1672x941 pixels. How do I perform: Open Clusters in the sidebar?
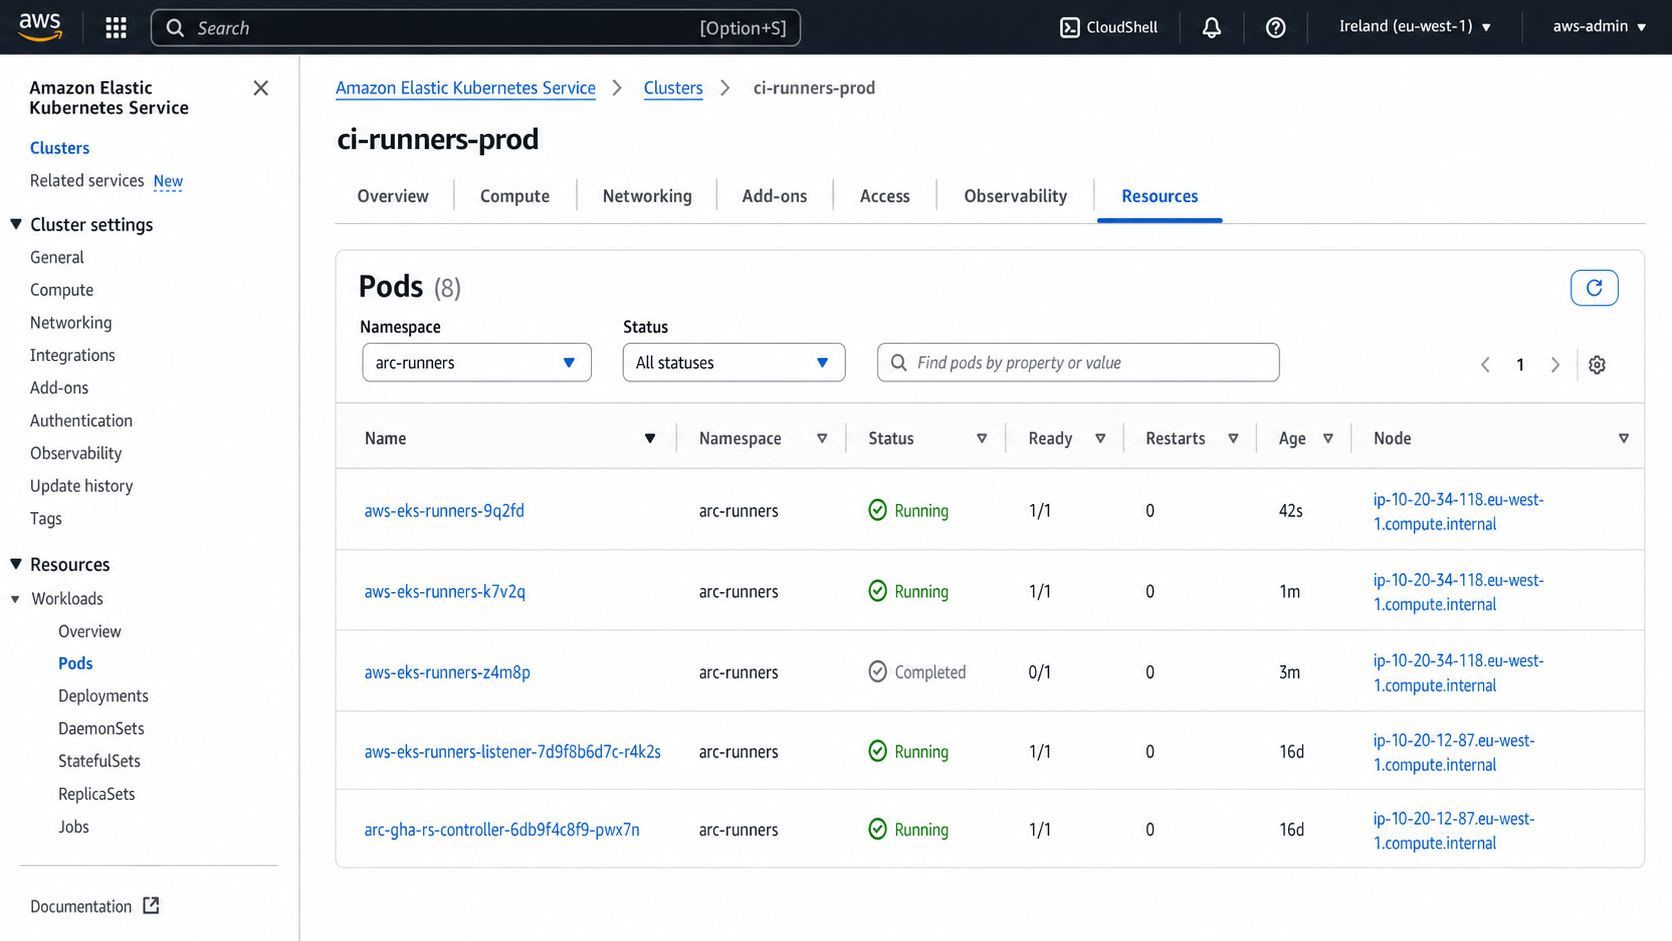[60, 148]
